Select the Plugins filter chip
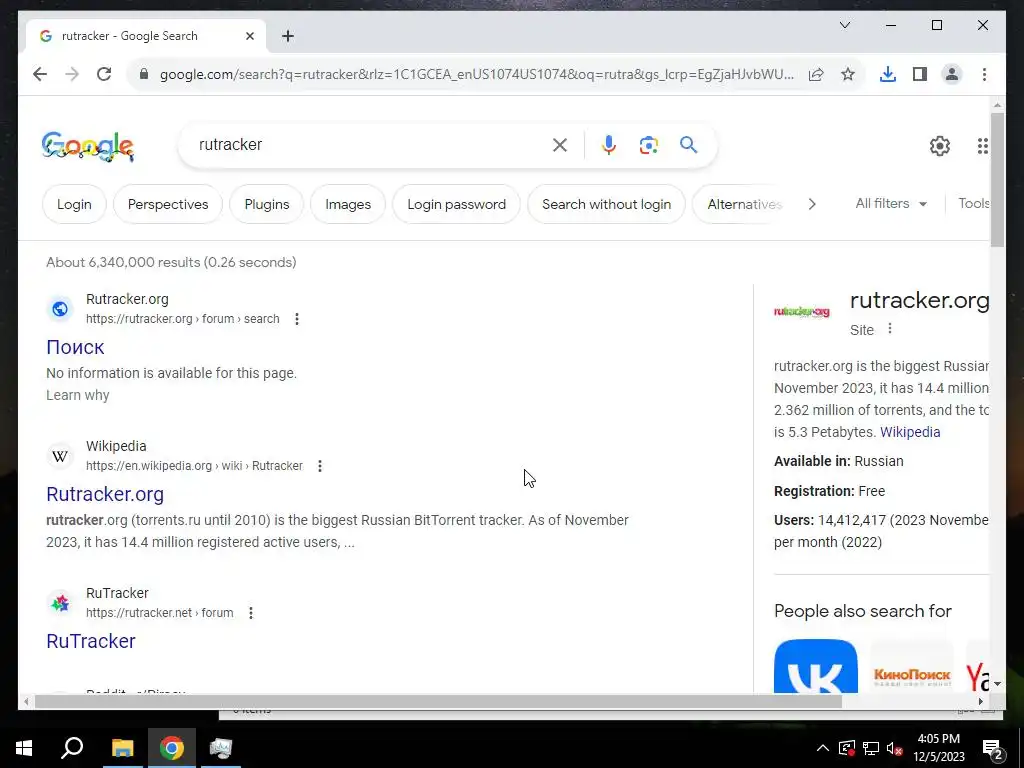Viewport: 1024px width, 768px height. (266, 204)
